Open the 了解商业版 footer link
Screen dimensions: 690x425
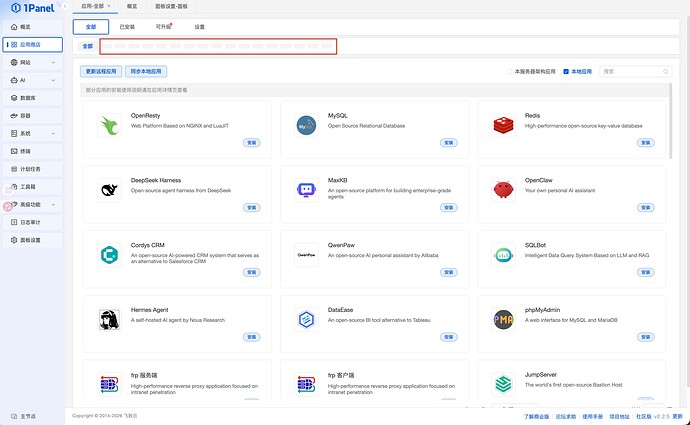pos(536,416)
